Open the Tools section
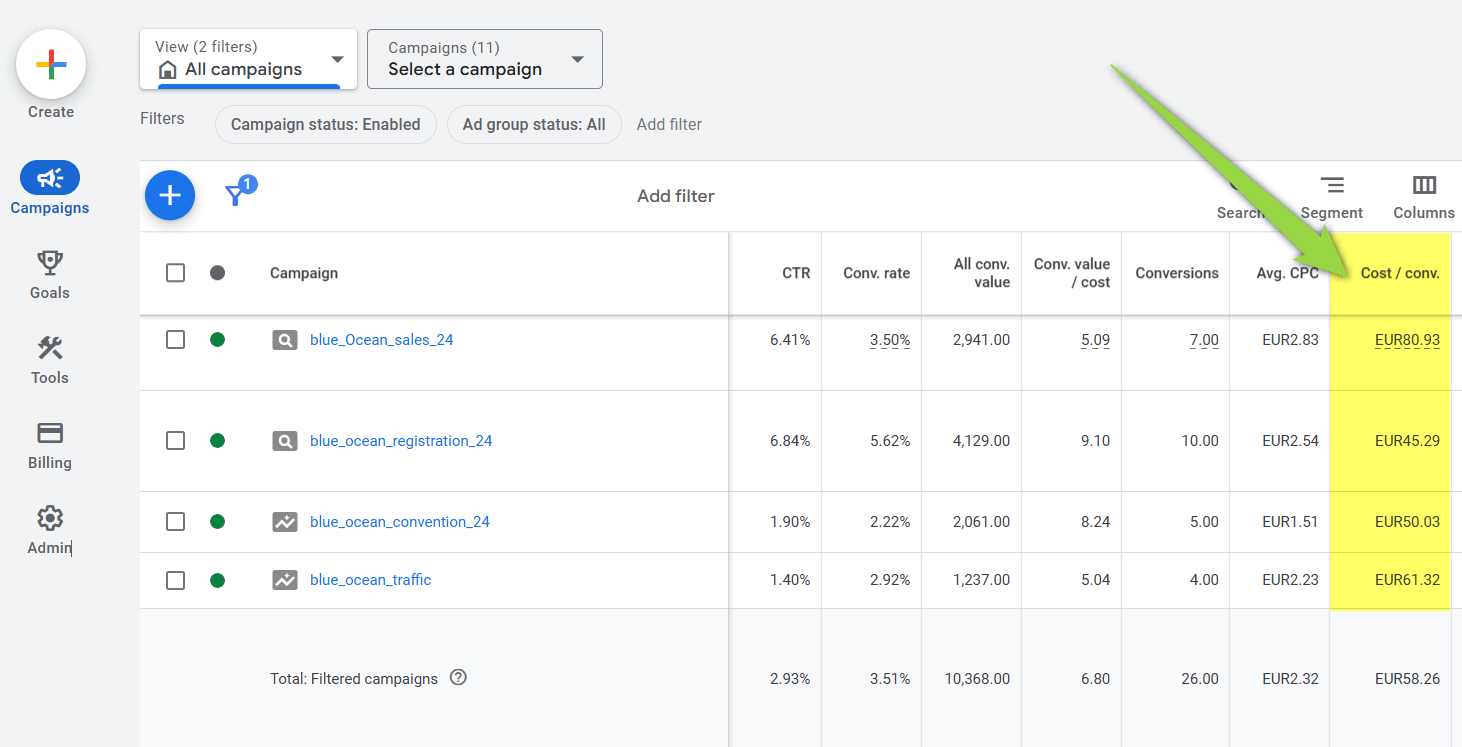This screenshot has height=747, width=1462. point(50,358)
